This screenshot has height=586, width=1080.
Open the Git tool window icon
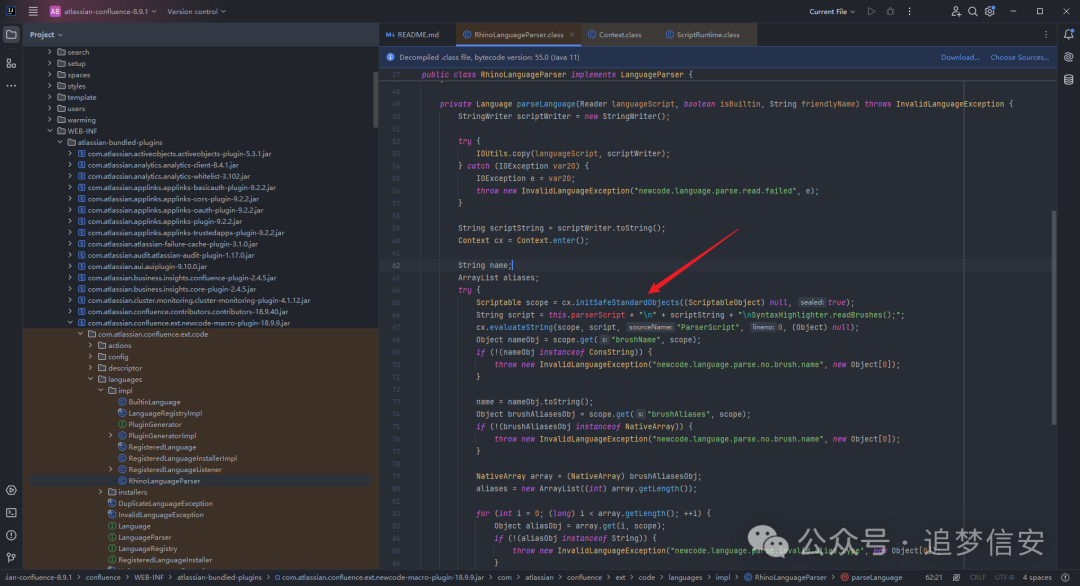(11, 557)
